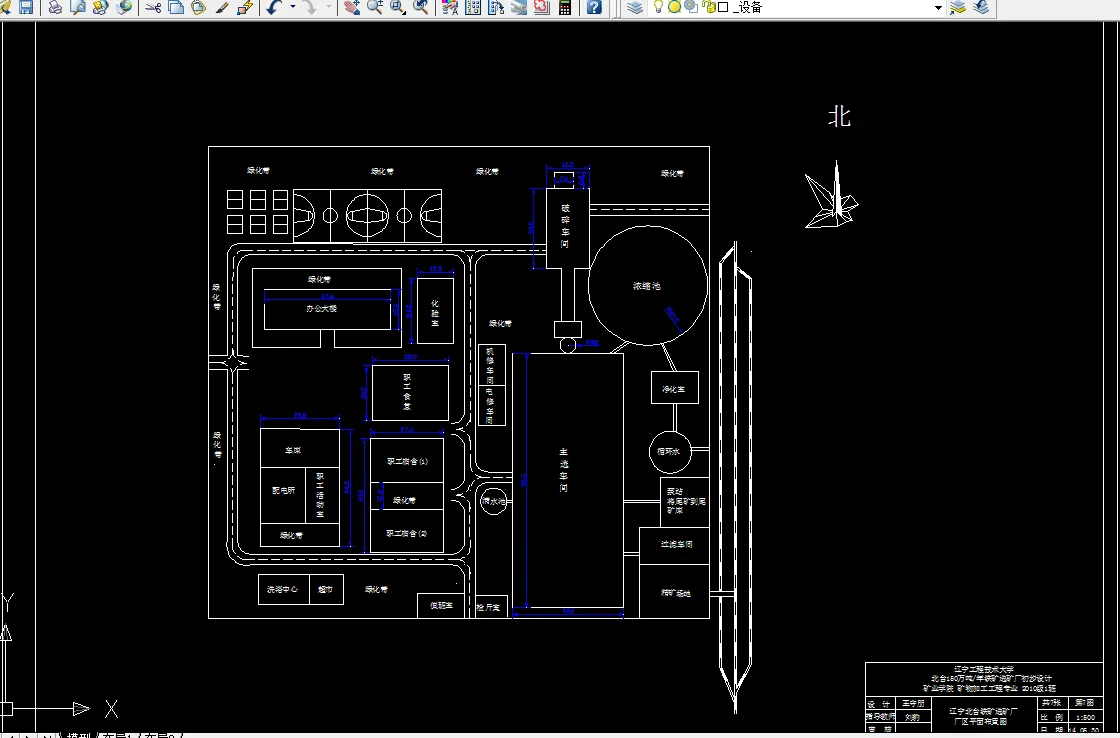Select the 循环水 circle label

[669, 452]
